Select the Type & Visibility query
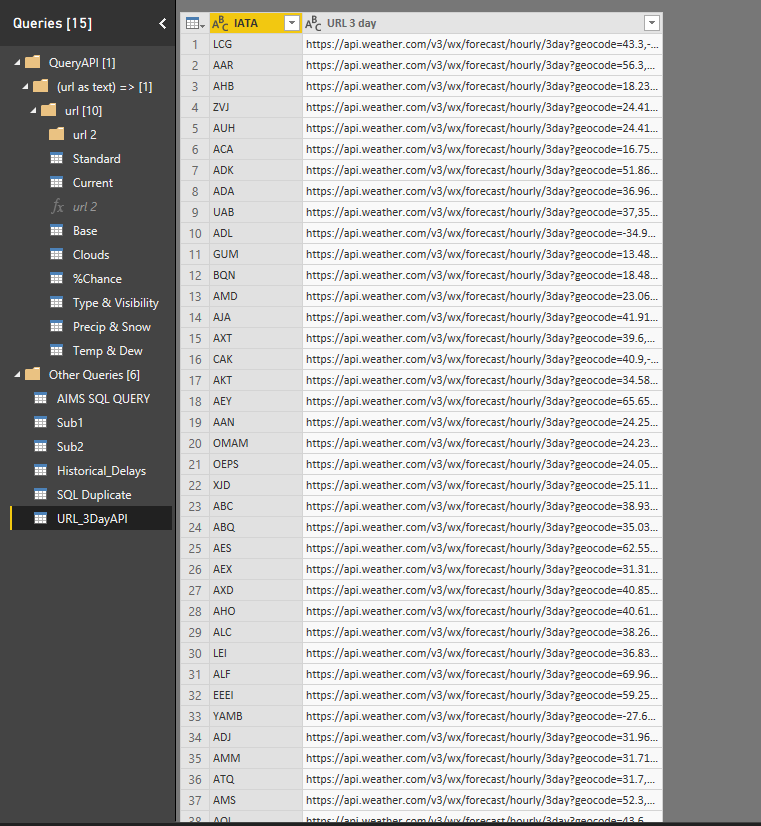The image size is (761, 826). click(x=115, y=302)
